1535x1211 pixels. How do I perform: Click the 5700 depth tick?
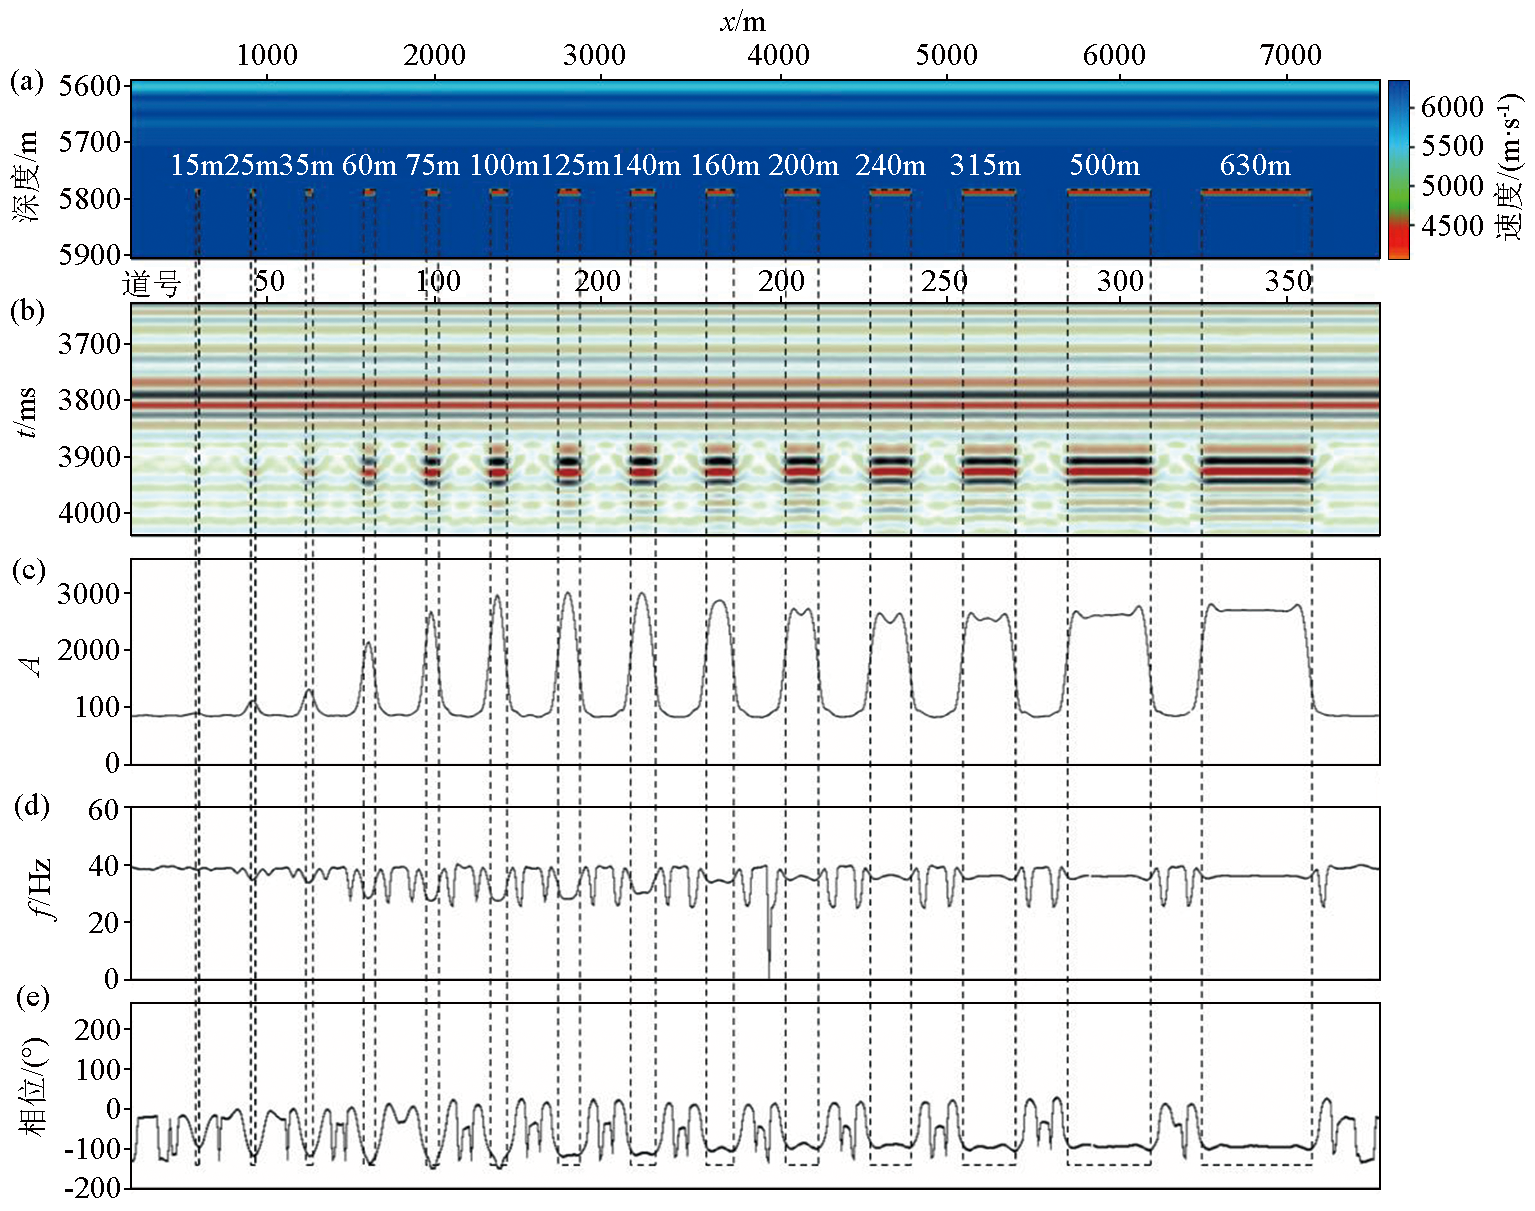click(x=90, y=142)
